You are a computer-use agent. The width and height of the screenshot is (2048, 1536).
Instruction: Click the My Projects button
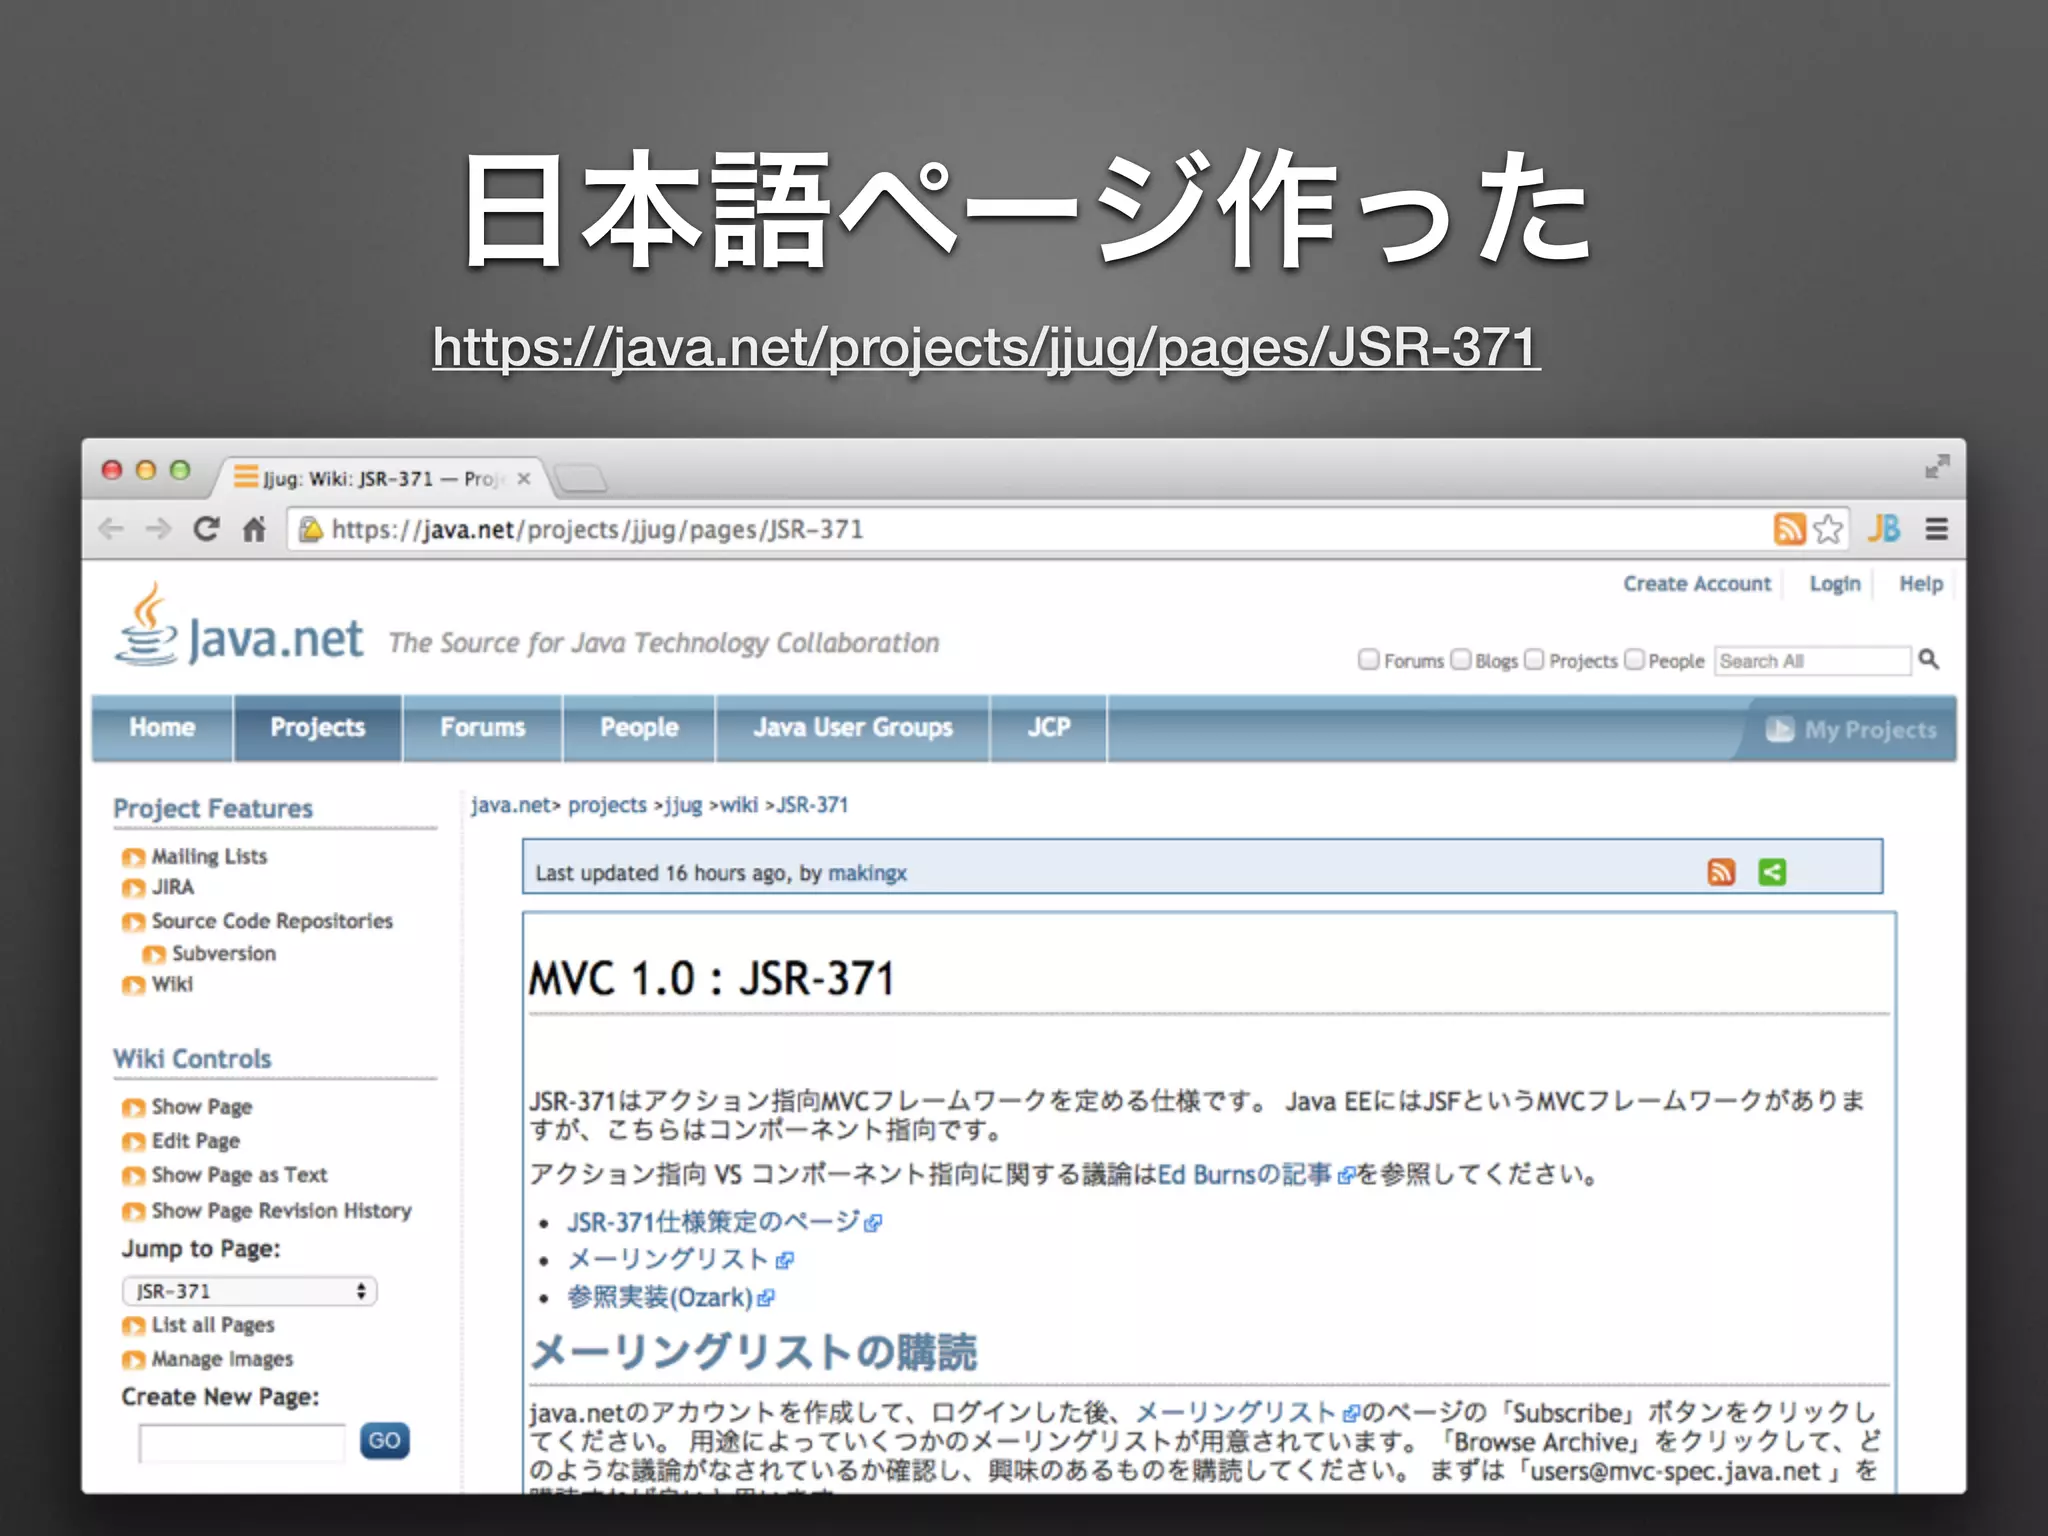pos(1850,729)
